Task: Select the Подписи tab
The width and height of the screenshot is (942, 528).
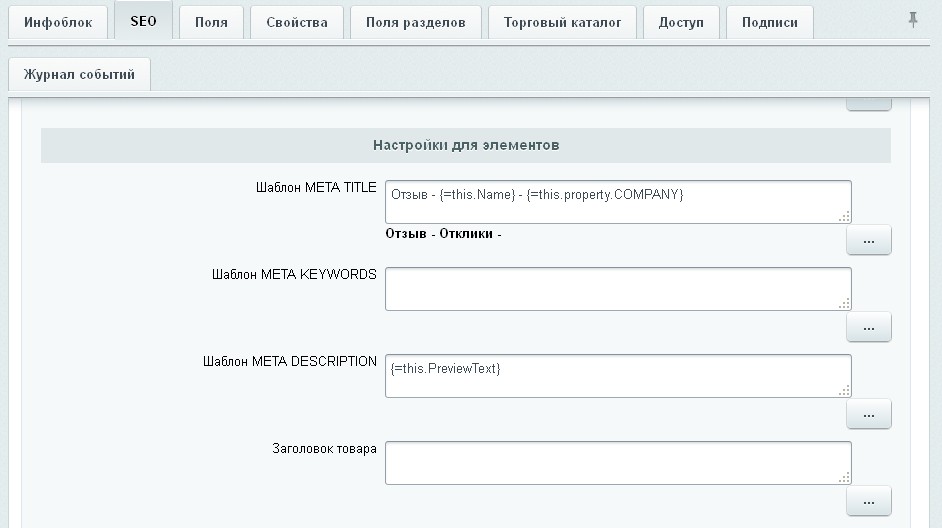Action: (769, 22)
